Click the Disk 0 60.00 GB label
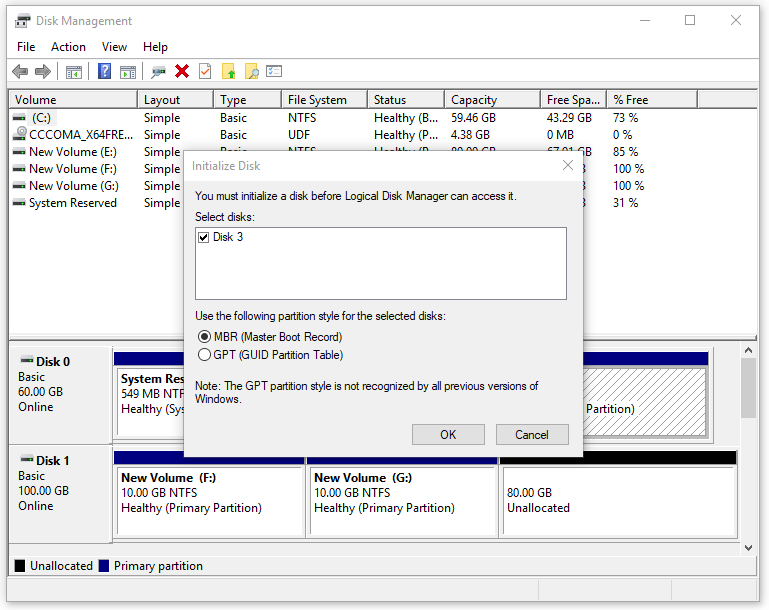 pos(40,392)
